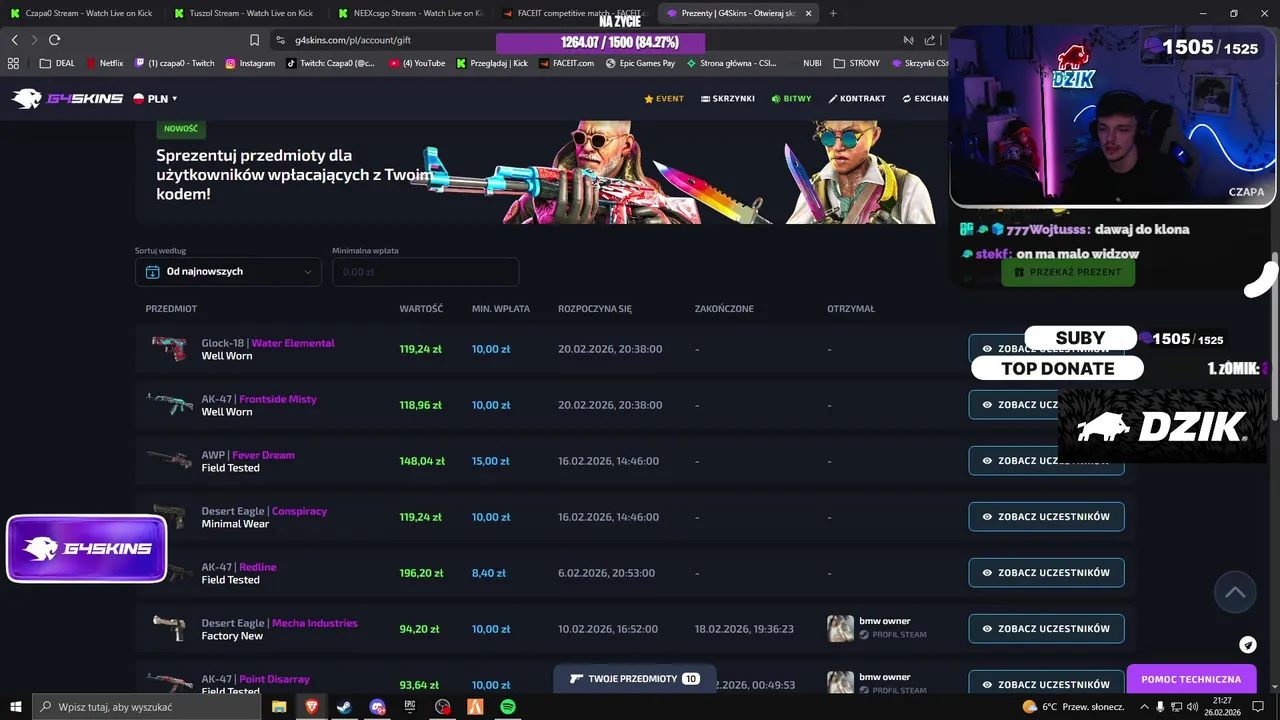
Task: Open the Epic Games Pay bookmark
Action: click(640, 63)
